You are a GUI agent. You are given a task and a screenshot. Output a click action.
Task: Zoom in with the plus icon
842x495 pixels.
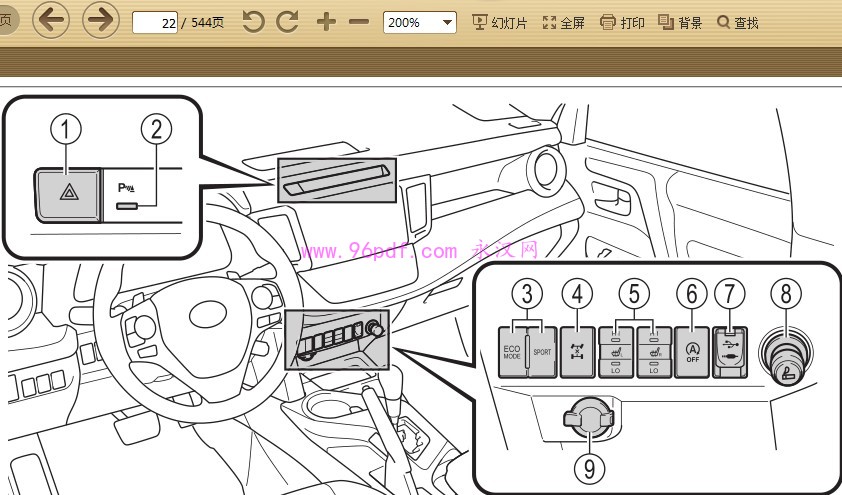326,22
